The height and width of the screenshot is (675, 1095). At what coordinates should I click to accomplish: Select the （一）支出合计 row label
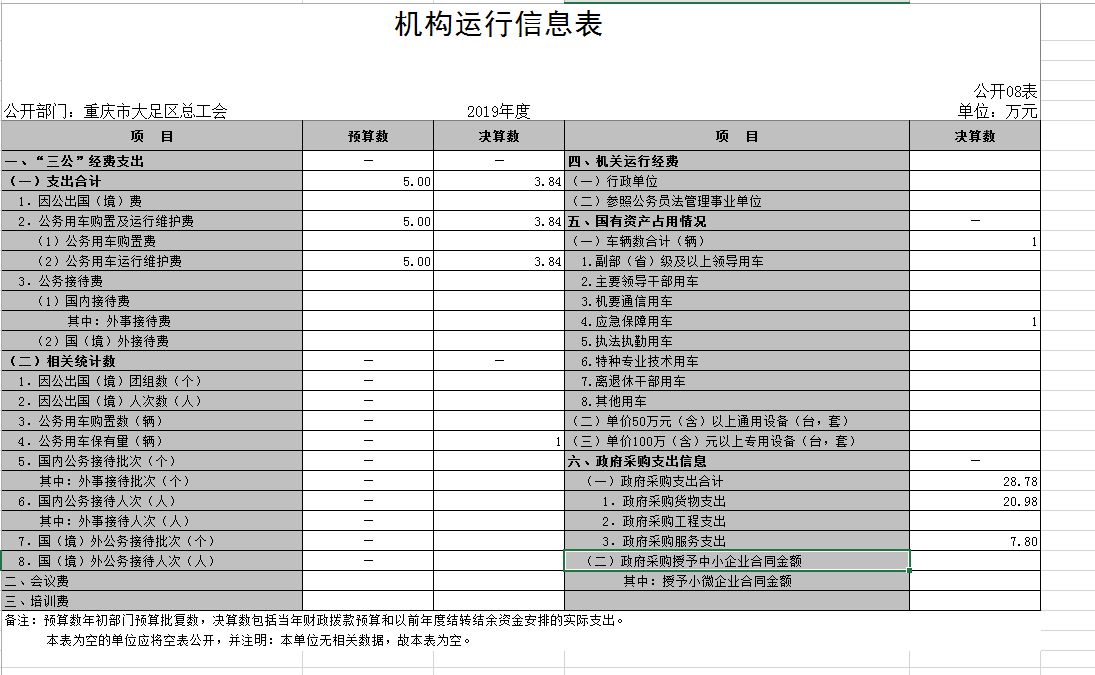click(55, 181)
